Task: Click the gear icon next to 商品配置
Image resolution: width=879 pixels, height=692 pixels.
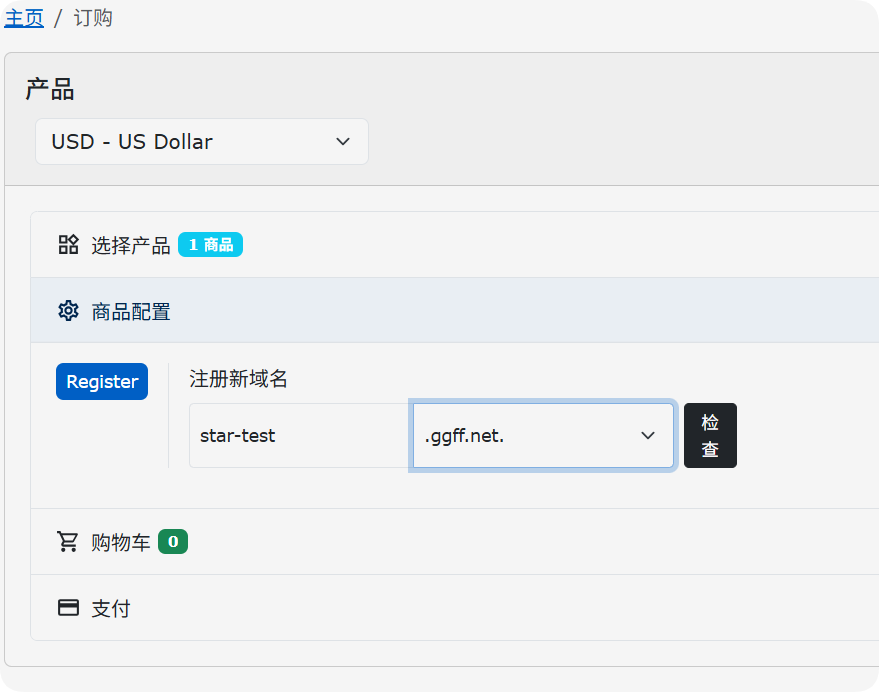Action: point(68,310)
